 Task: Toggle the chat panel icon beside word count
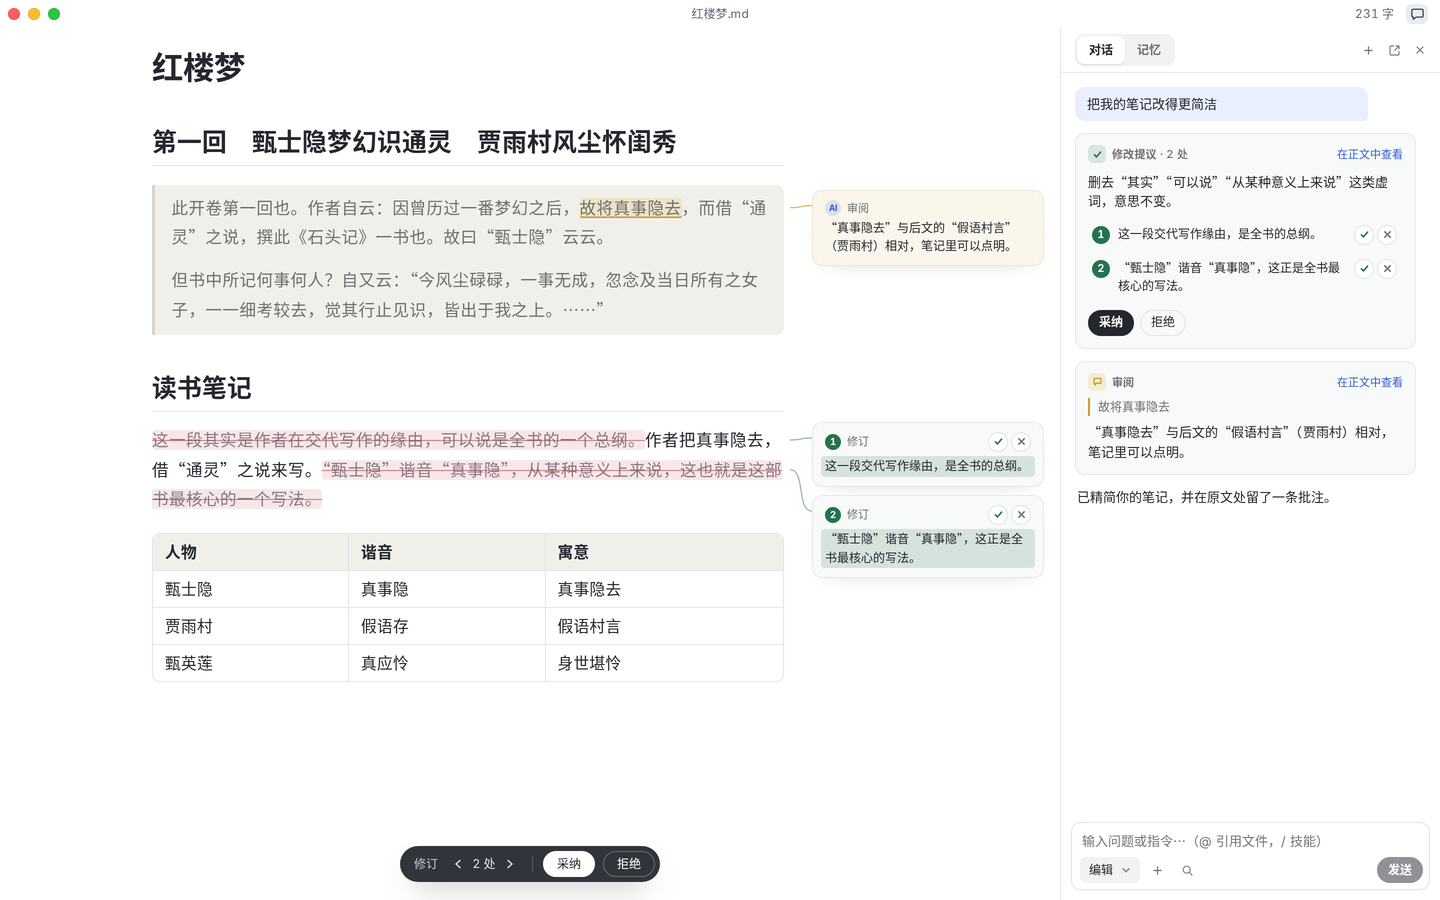pos(1417,14)
